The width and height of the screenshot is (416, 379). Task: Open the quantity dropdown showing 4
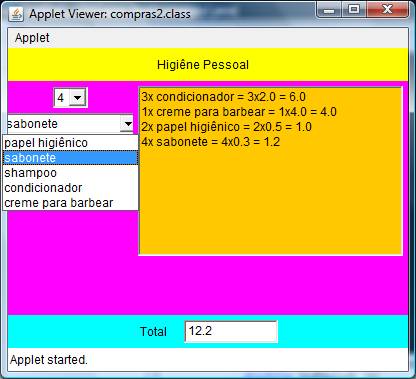(x=70, y=98)
